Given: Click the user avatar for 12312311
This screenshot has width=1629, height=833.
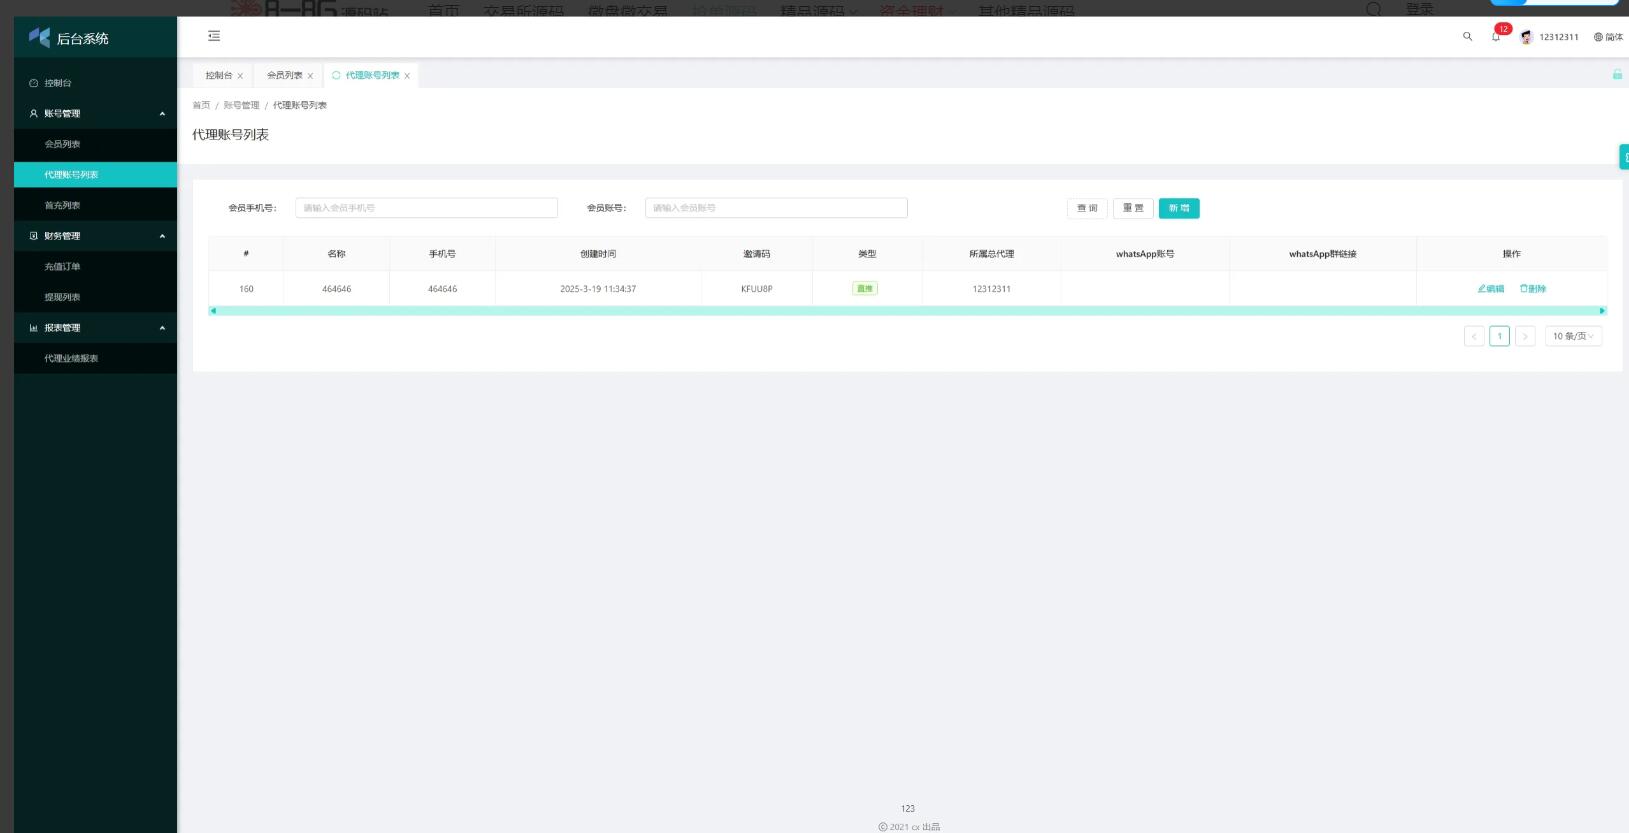Looking at the screenshot, I should pos(1526,37).
